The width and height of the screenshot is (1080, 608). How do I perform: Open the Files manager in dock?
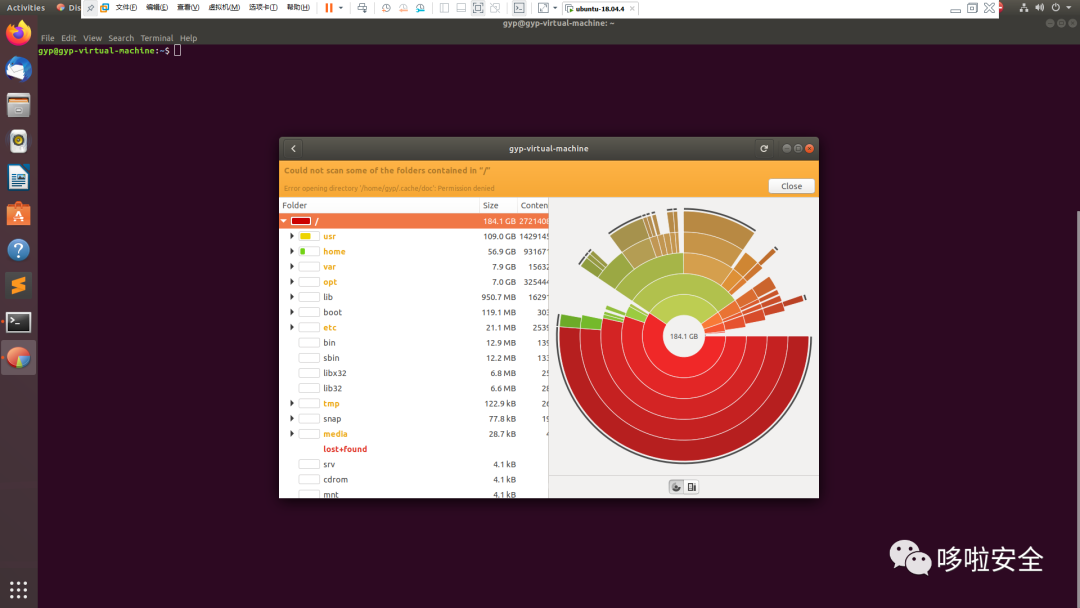point(19,105)
